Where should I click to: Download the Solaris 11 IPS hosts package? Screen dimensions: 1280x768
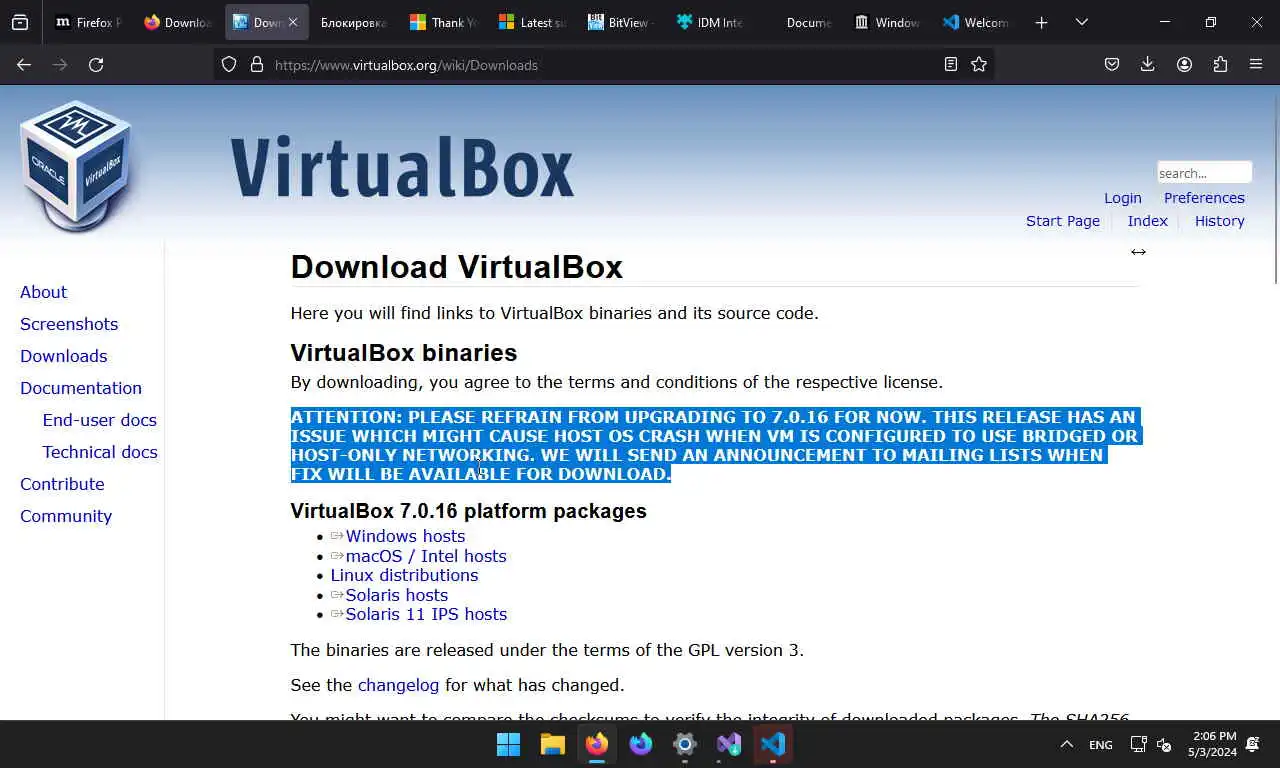click(x=426, y=614)
